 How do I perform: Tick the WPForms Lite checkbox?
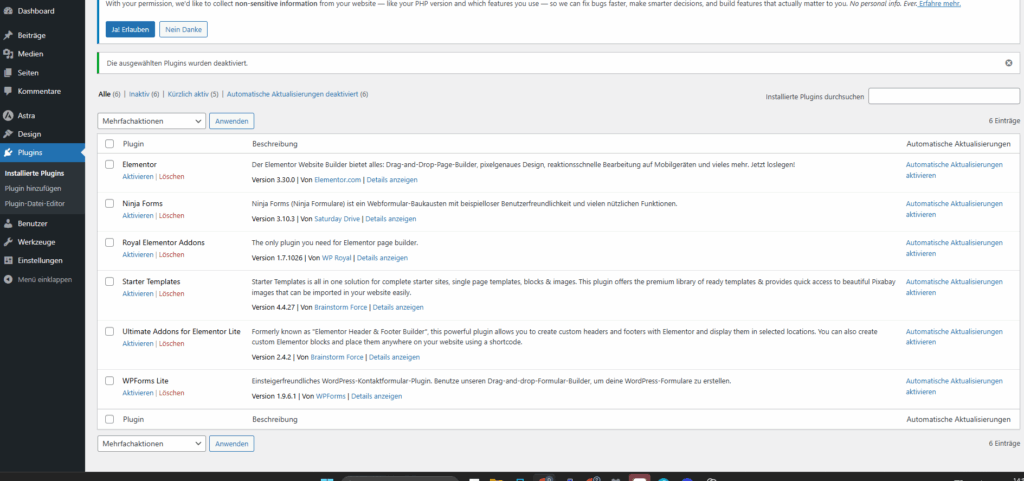coord(110,380)
